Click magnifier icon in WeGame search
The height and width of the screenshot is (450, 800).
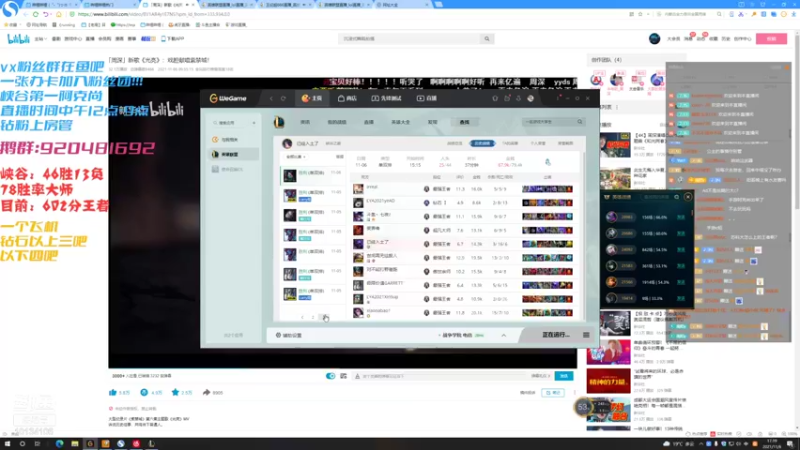(x=580, y=122)
